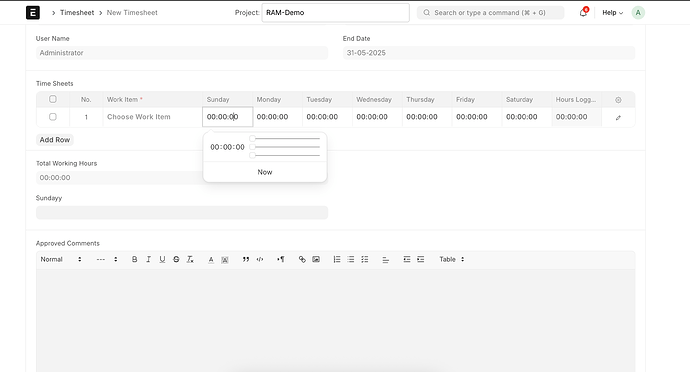Click the Thursday time cell
The image size is (690, 372).
(427, 117)
